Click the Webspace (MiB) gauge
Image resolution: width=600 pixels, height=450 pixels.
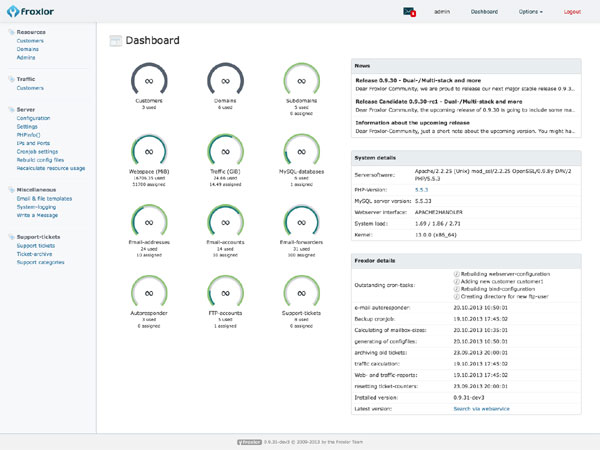click(x=149, y=151)
